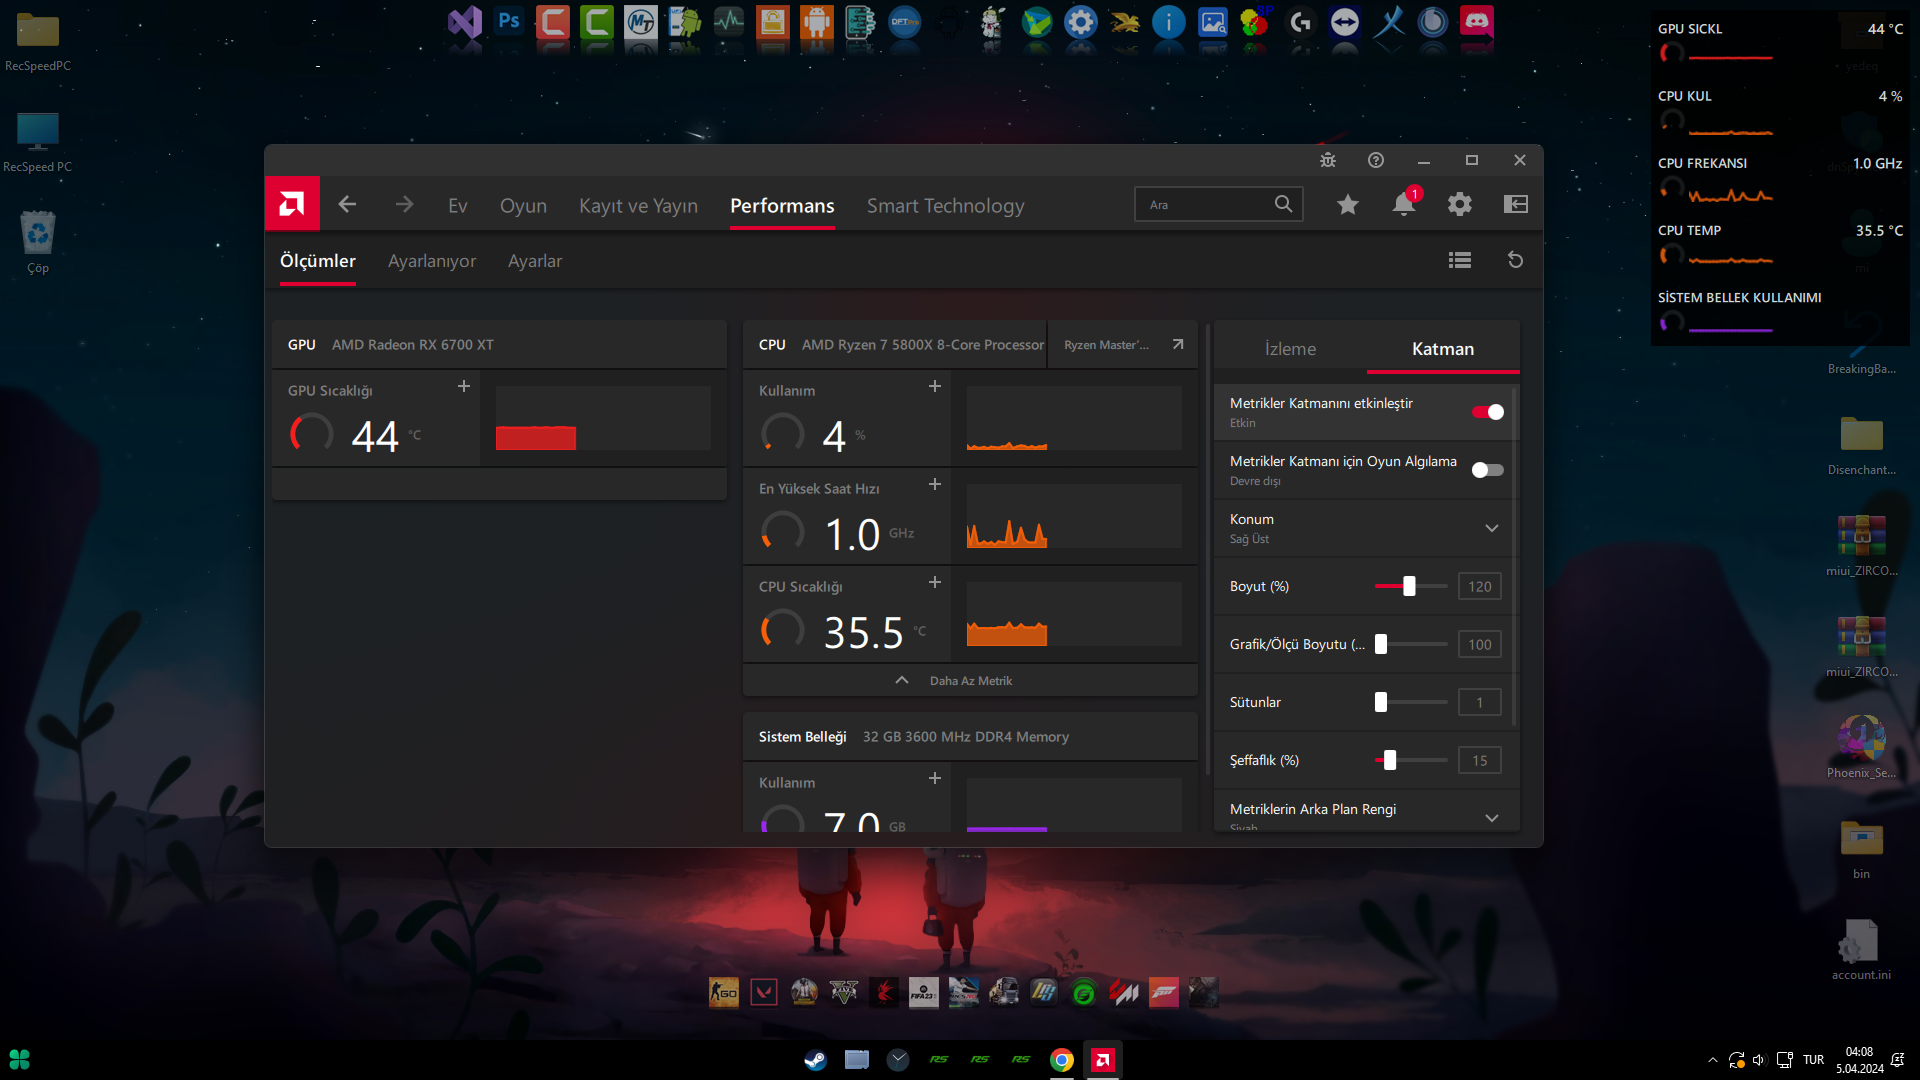The width and height of the screenshot is (1920, 1080).
Task: Add GPU Sıcaklığı metric with plus
Action: [464, 386]
